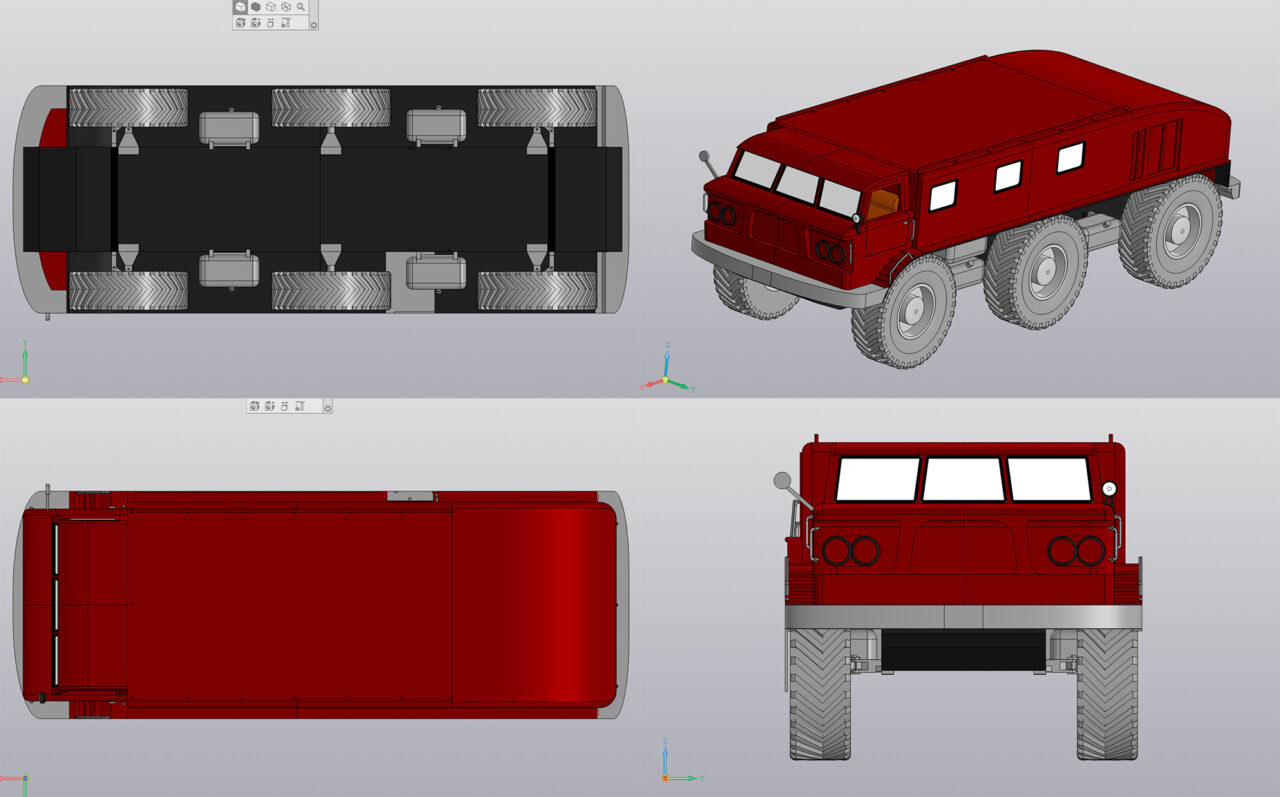1280x797 pixels.
Task: Open toolbar options circle in the roof view toolbar
Action: tap(327, 408)
